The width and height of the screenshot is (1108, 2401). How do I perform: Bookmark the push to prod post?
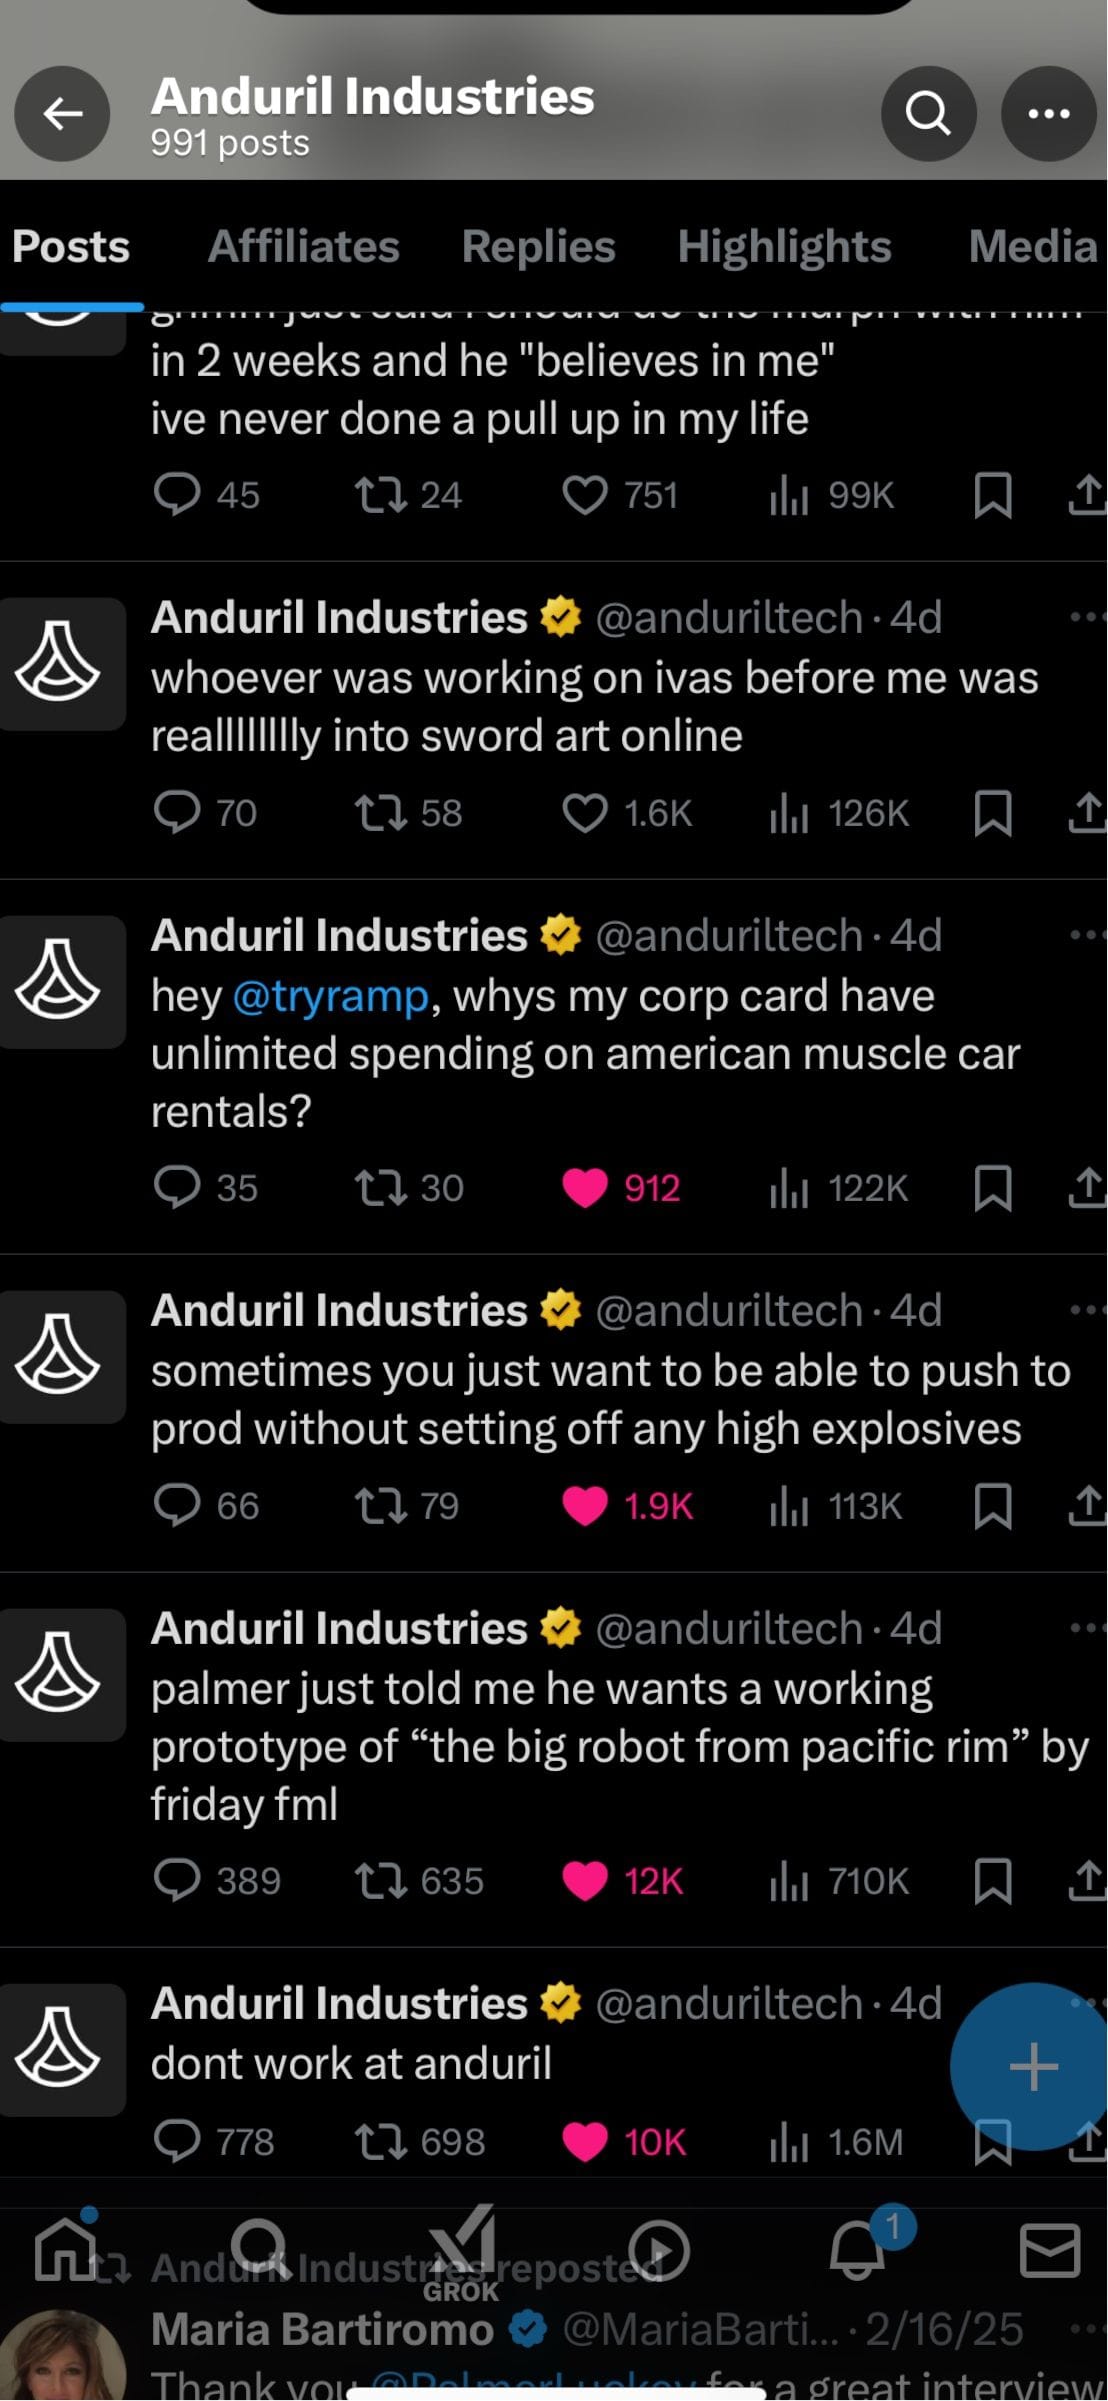pos(992,1506)
